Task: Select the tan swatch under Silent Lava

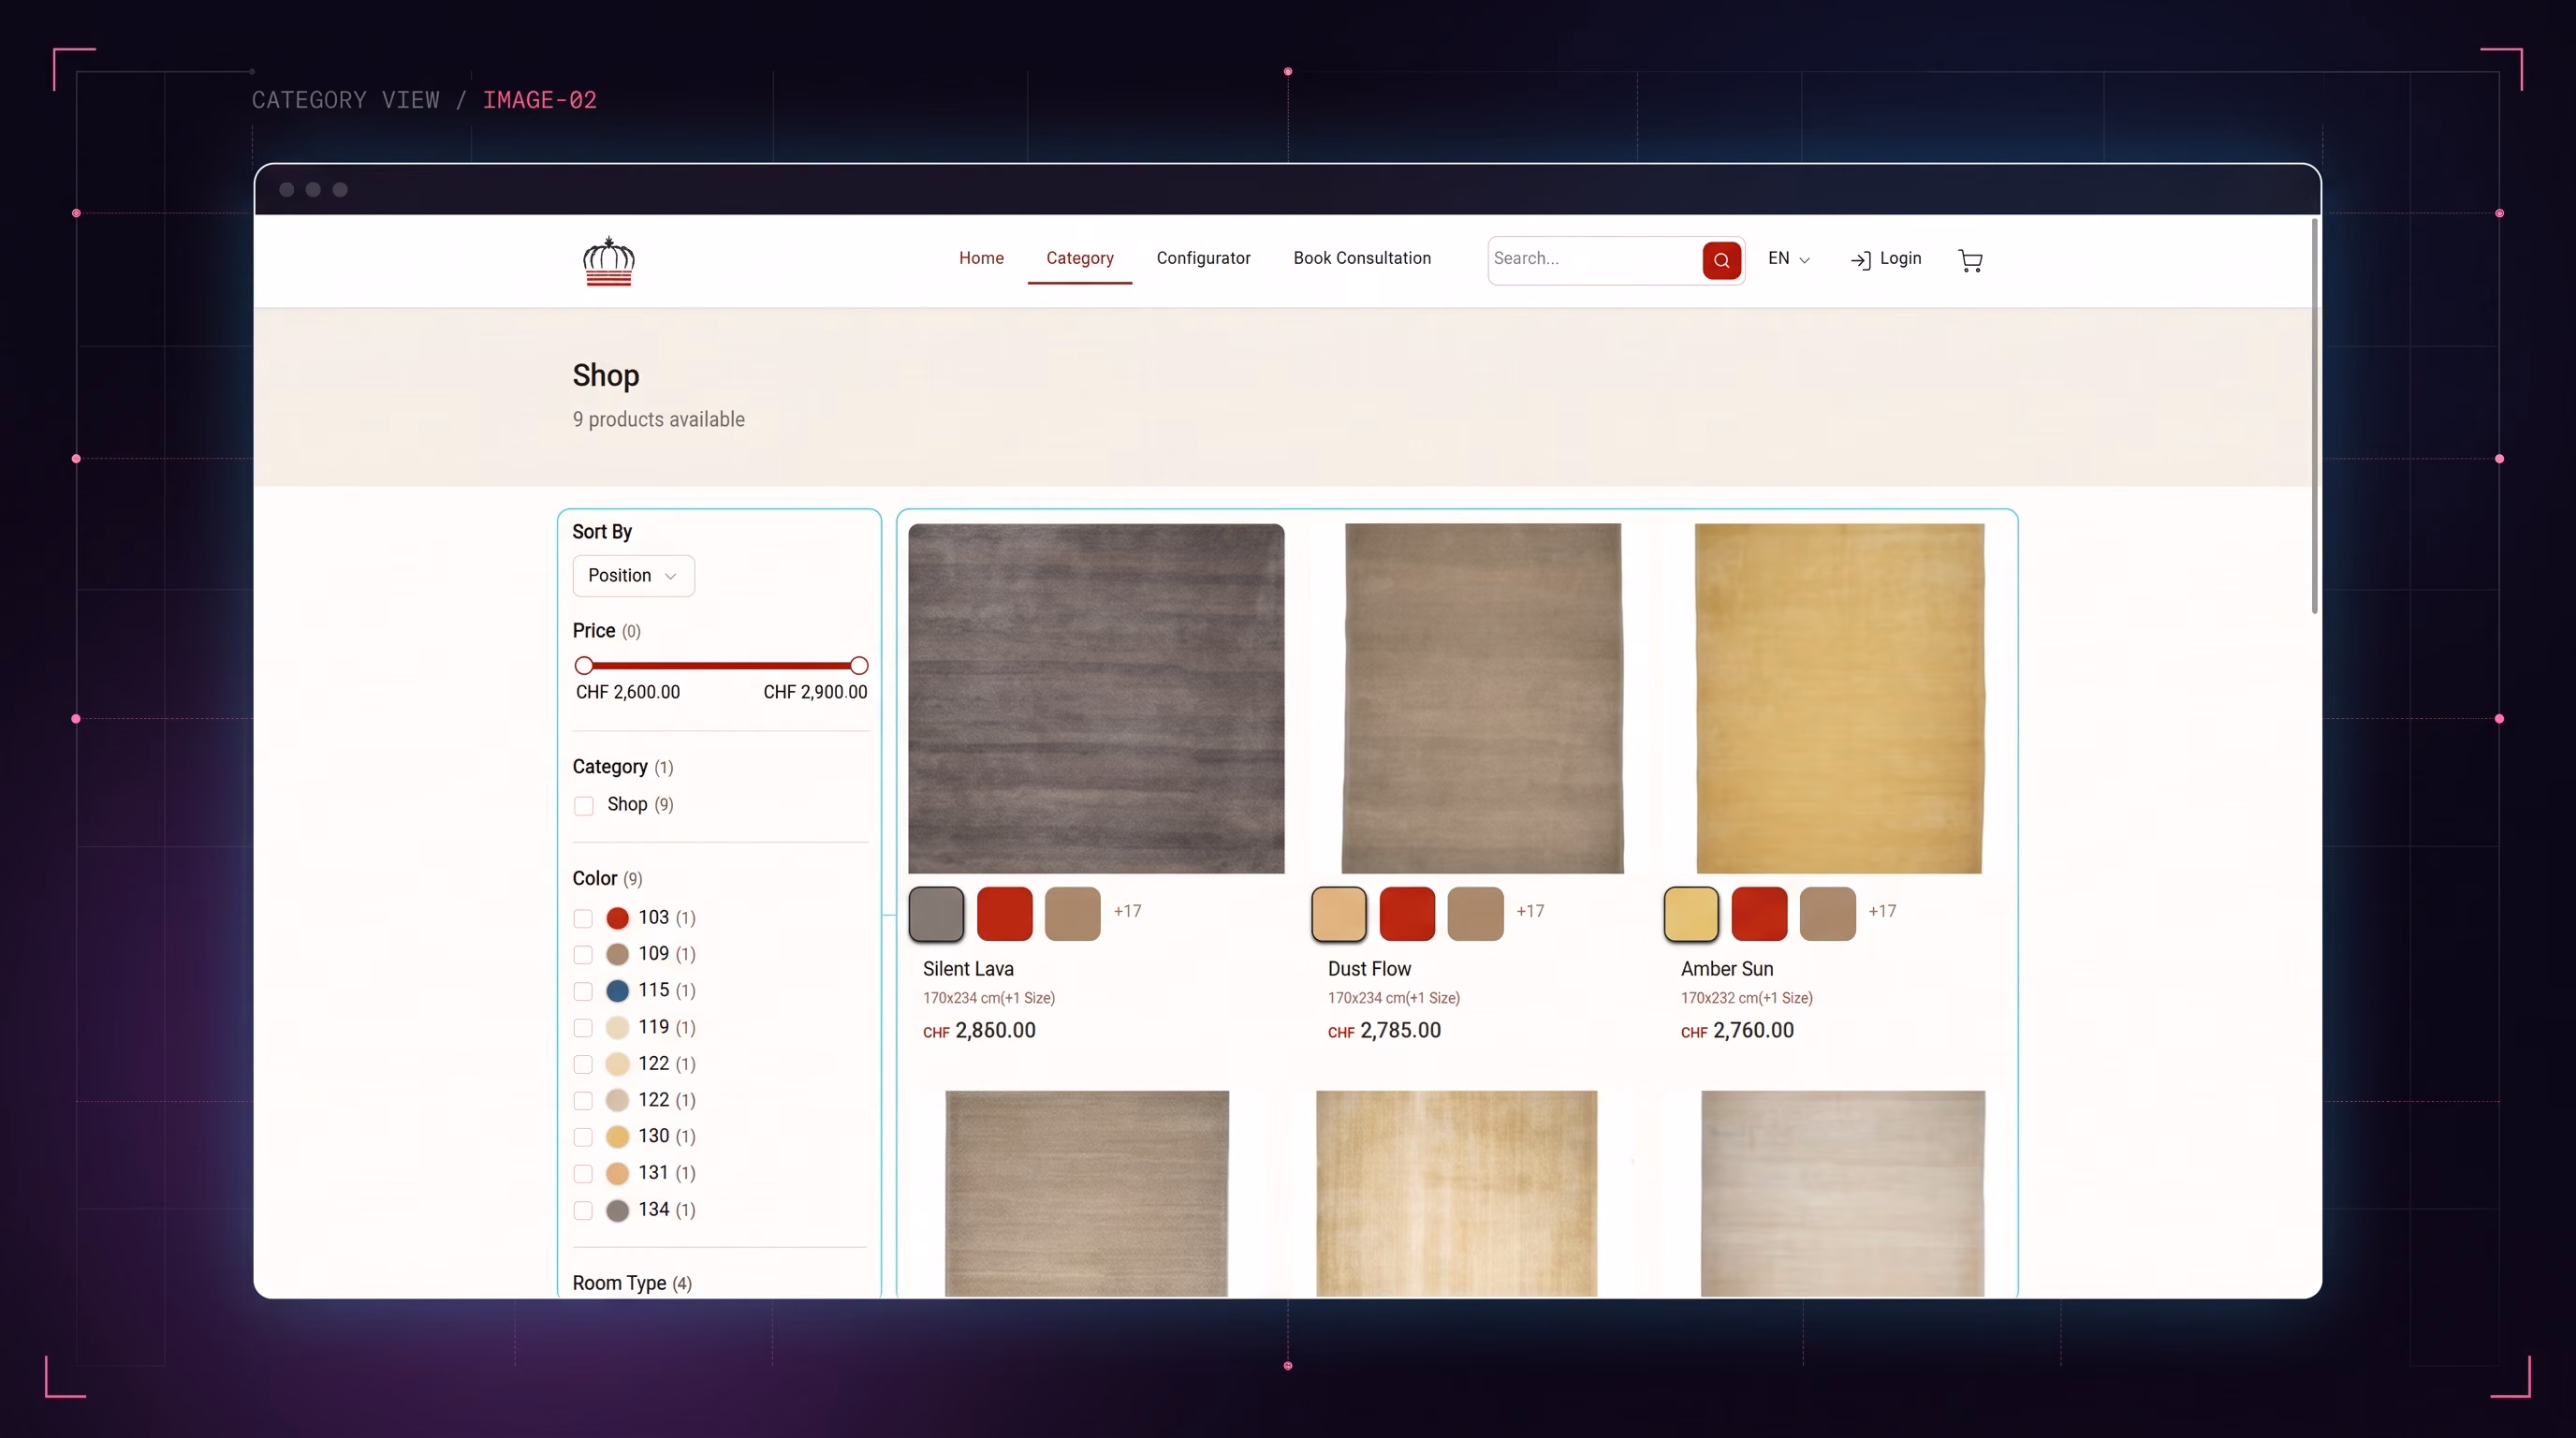Action: click(1072, 913)
